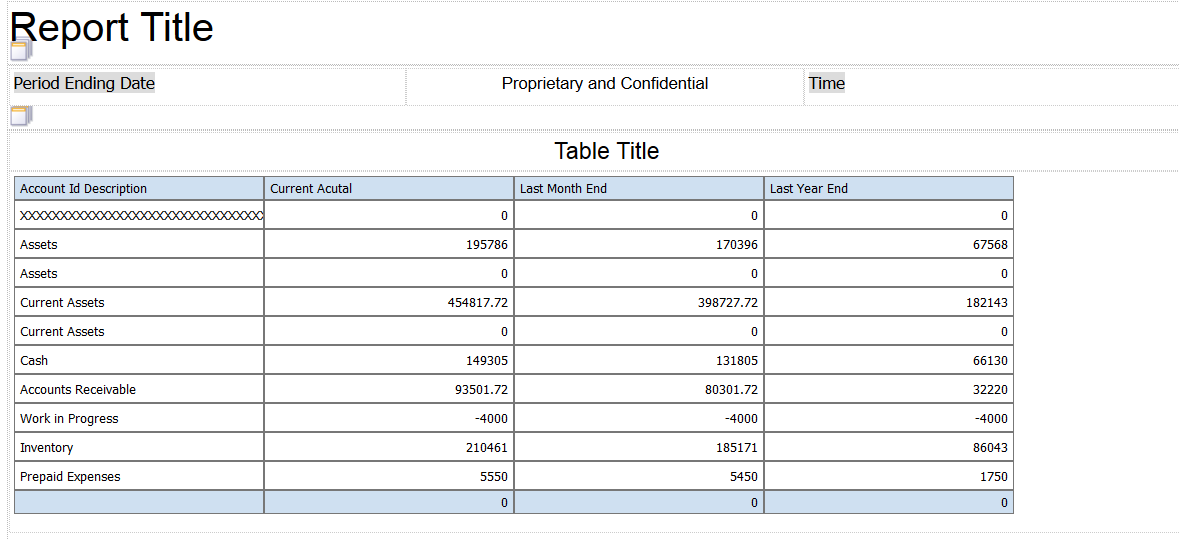Select the value 1750
This screenshot has width=1179, height=539.
(994, 477)
